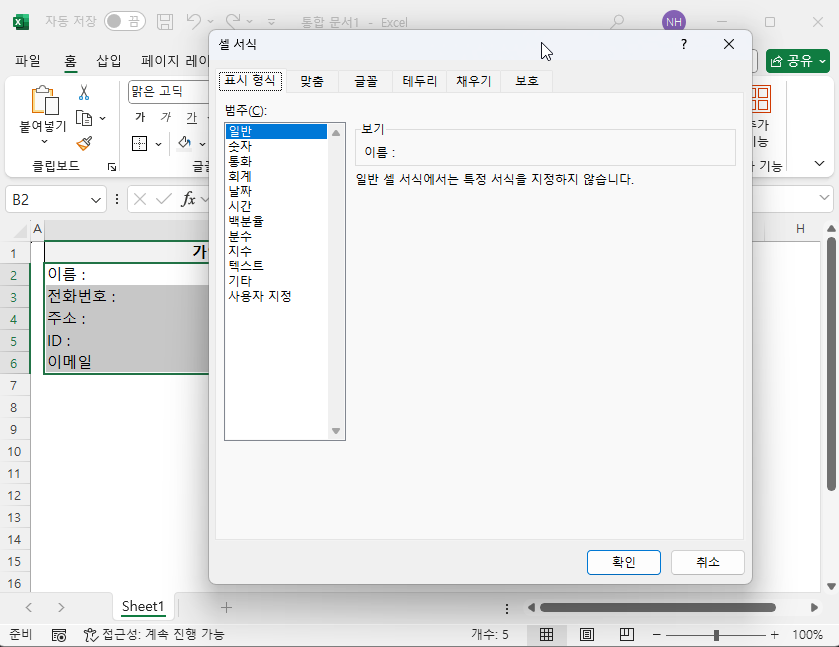The image size is (839, 647).
Task: Open the Name Box dropdown showing B2
Action: [96, 197]
